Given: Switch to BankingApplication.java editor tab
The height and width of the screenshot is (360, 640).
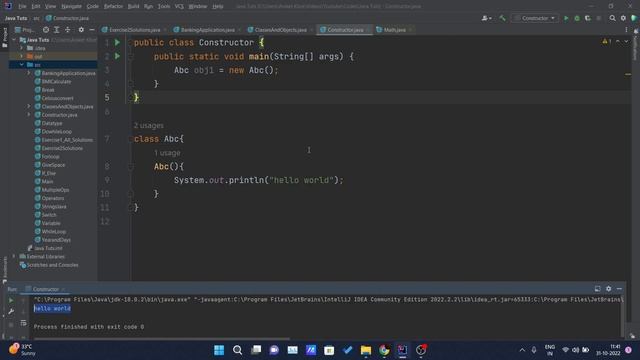Looking at the screenshot, I should coord(207,30).
